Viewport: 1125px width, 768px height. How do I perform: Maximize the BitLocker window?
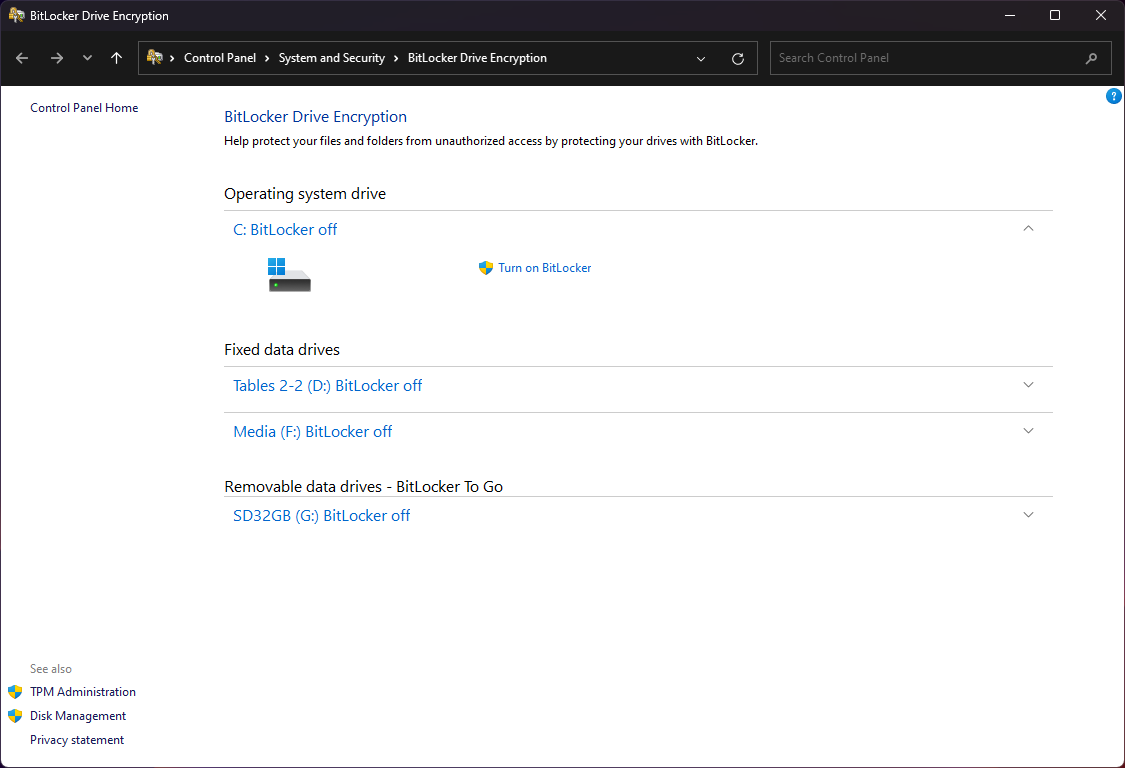pyautogui.click(x=1055, y=15)
